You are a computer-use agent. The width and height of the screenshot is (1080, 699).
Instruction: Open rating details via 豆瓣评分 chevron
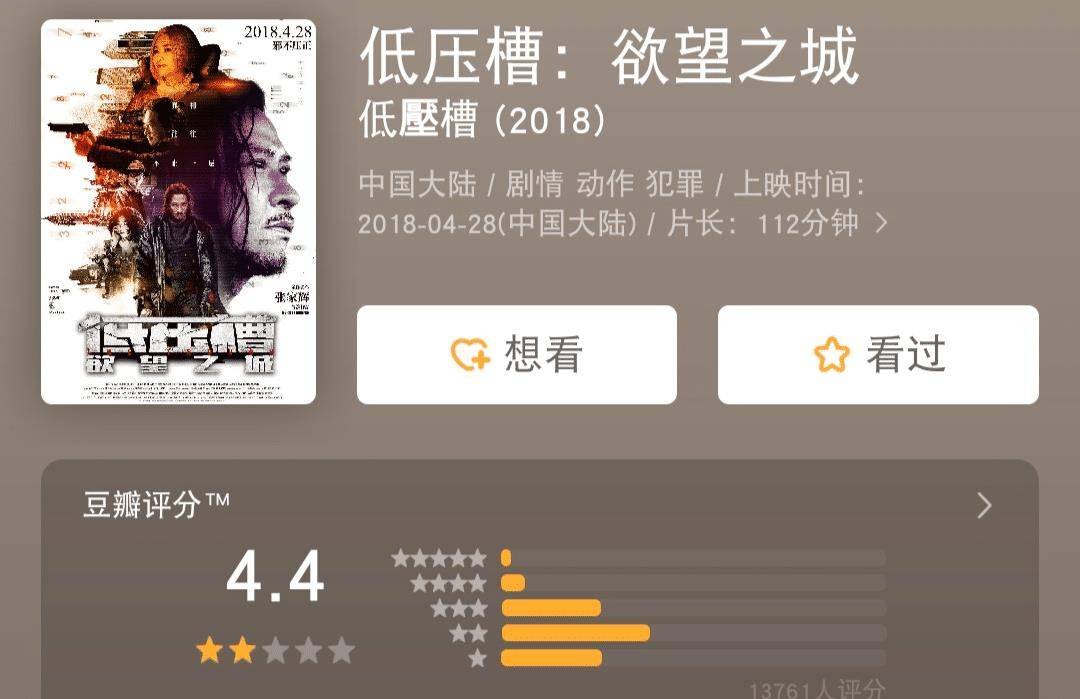(x=984, y=505)
